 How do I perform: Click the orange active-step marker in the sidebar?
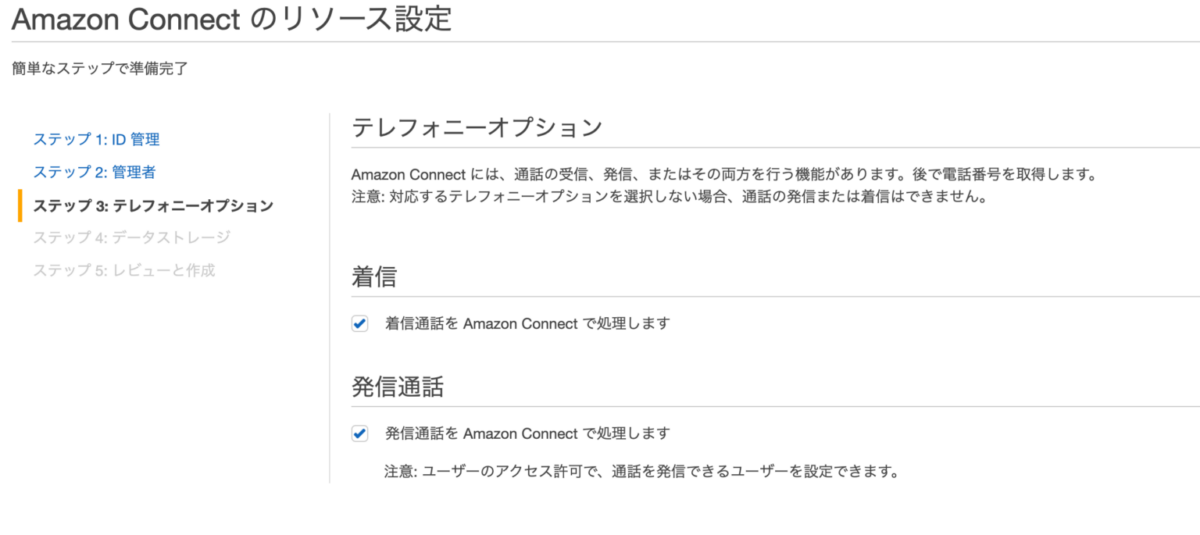point(20,205)
